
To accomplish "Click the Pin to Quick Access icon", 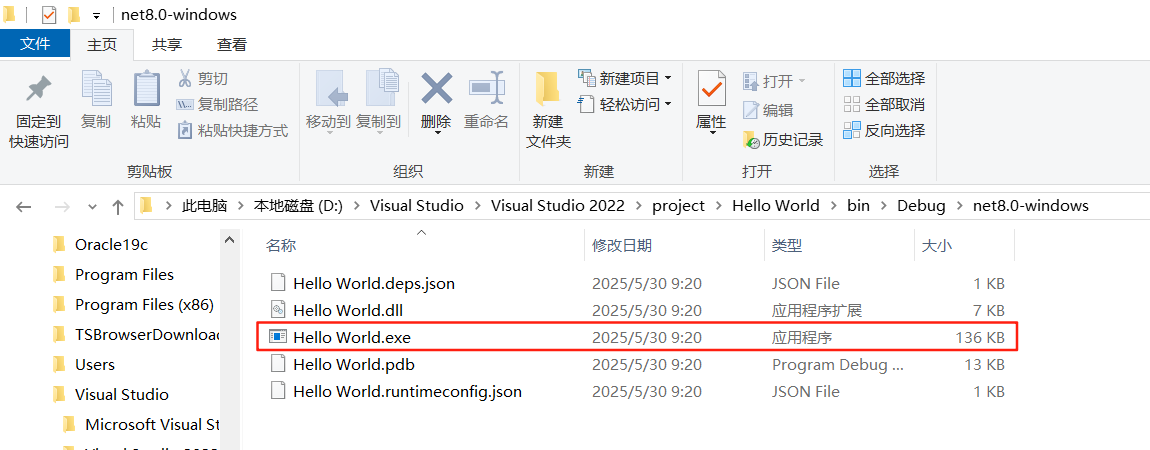I will [38, 89].
